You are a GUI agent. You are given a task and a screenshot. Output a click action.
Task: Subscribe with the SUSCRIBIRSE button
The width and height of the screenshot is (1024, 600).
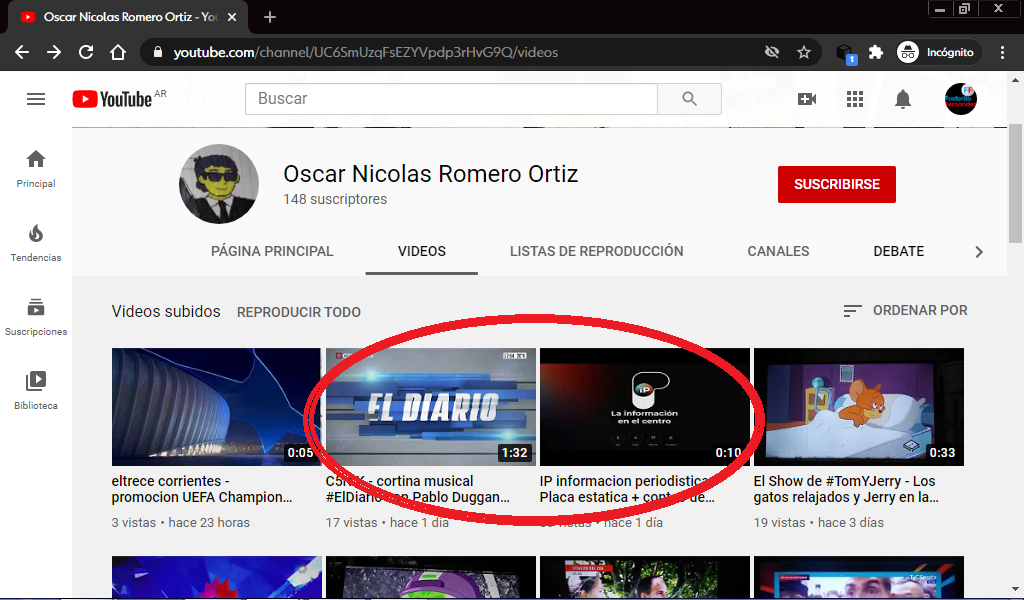[x=837, y=184]
